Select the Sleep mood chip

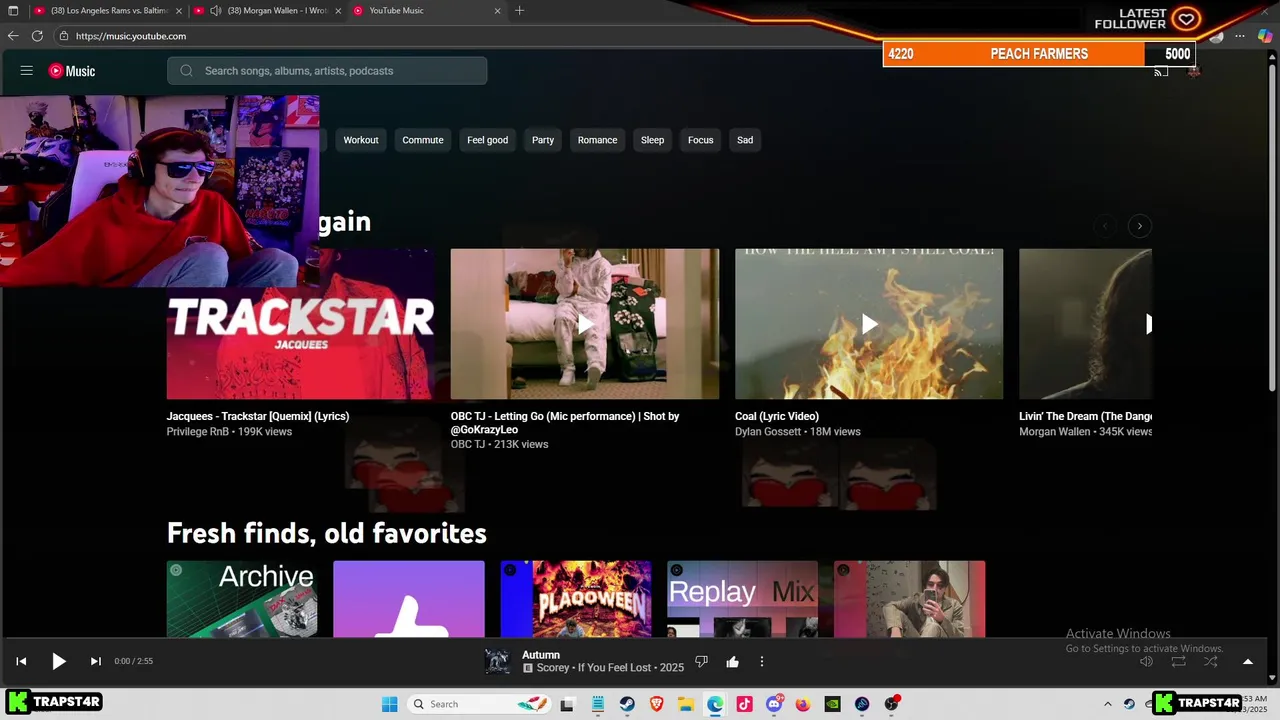point(652,140)
